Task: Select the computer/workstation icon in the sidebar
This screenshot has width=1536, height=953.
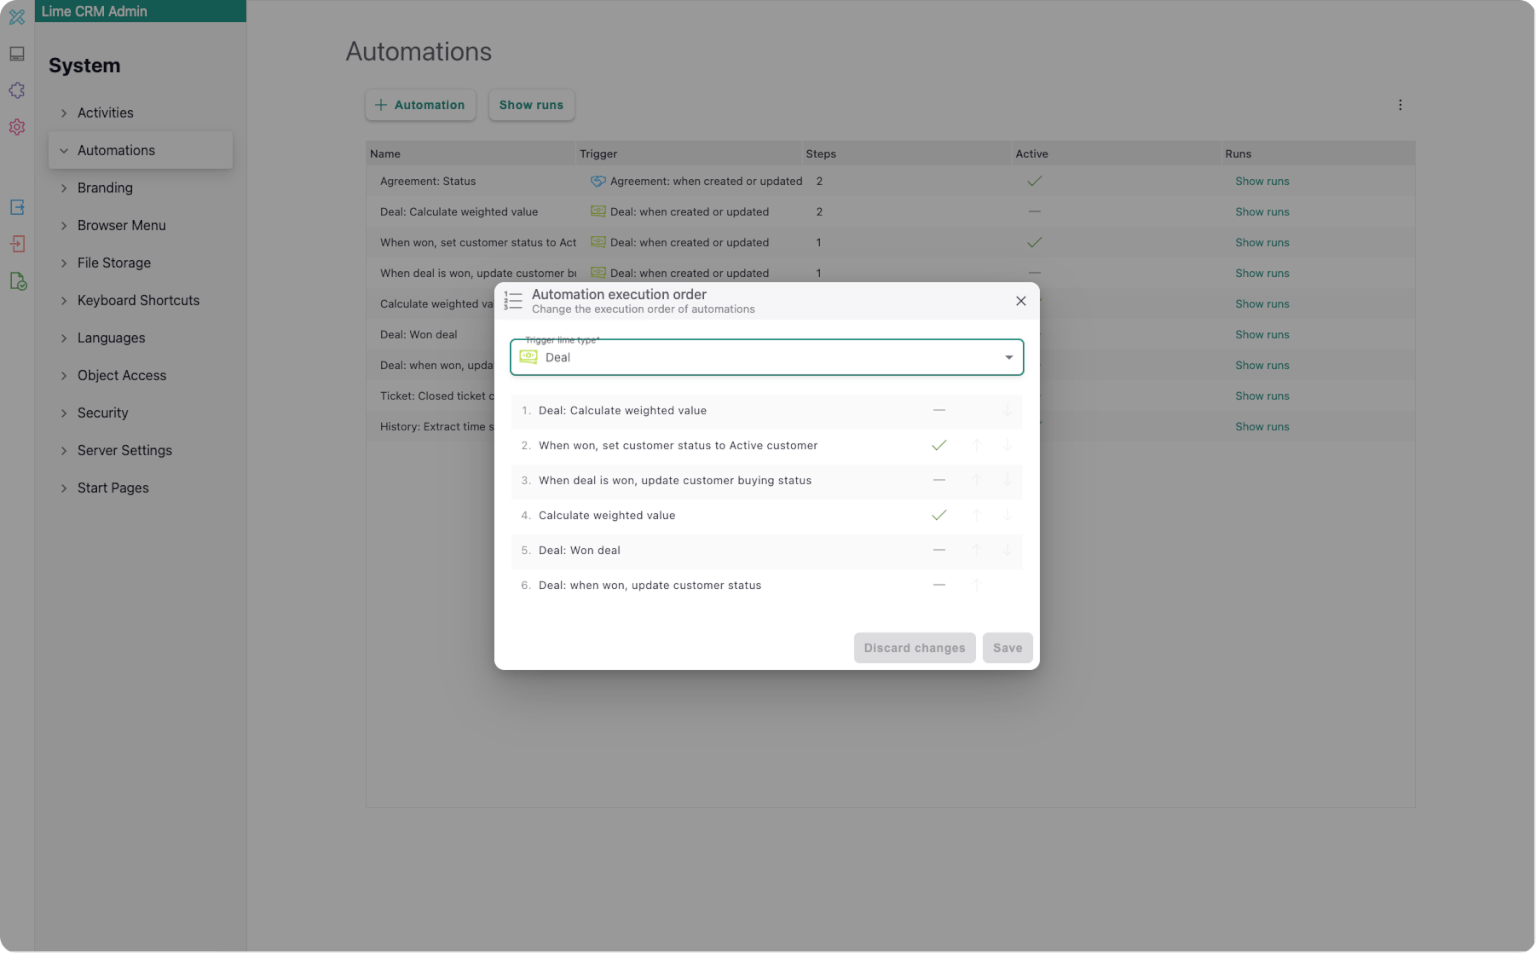Action: pyautogui.click(x=16, y=53)
